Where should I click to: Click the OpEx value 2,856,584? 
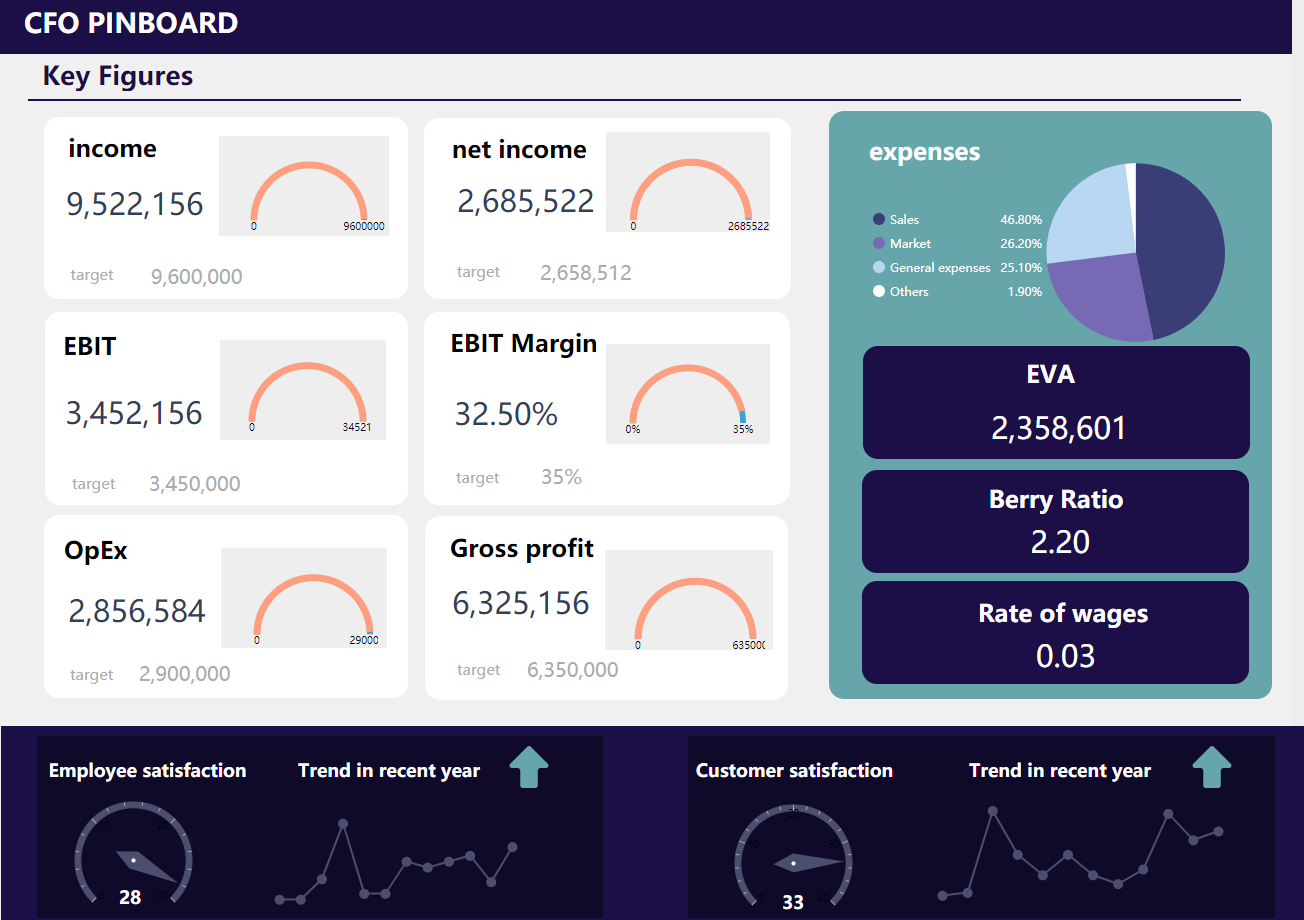point(137,611)
